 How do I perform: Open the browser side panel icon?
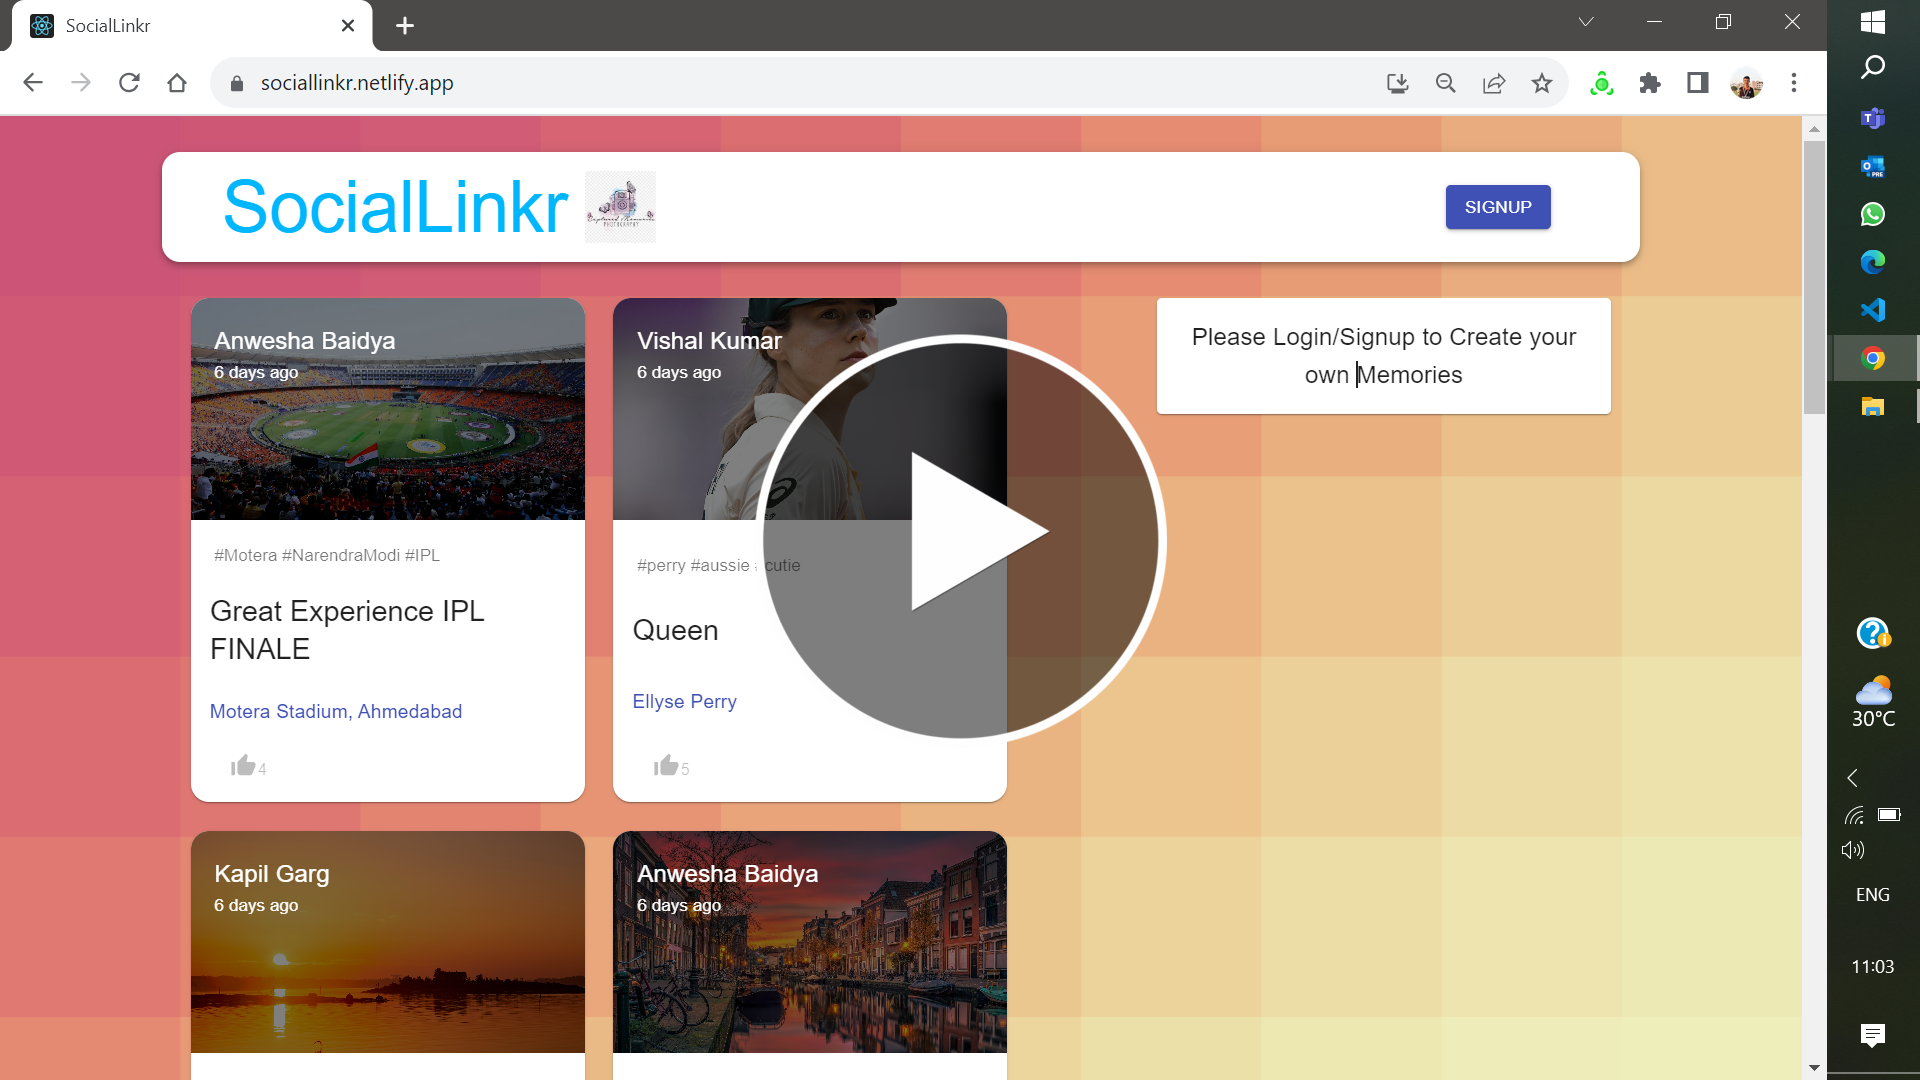pyautogui.click(x=1697, y=83)
